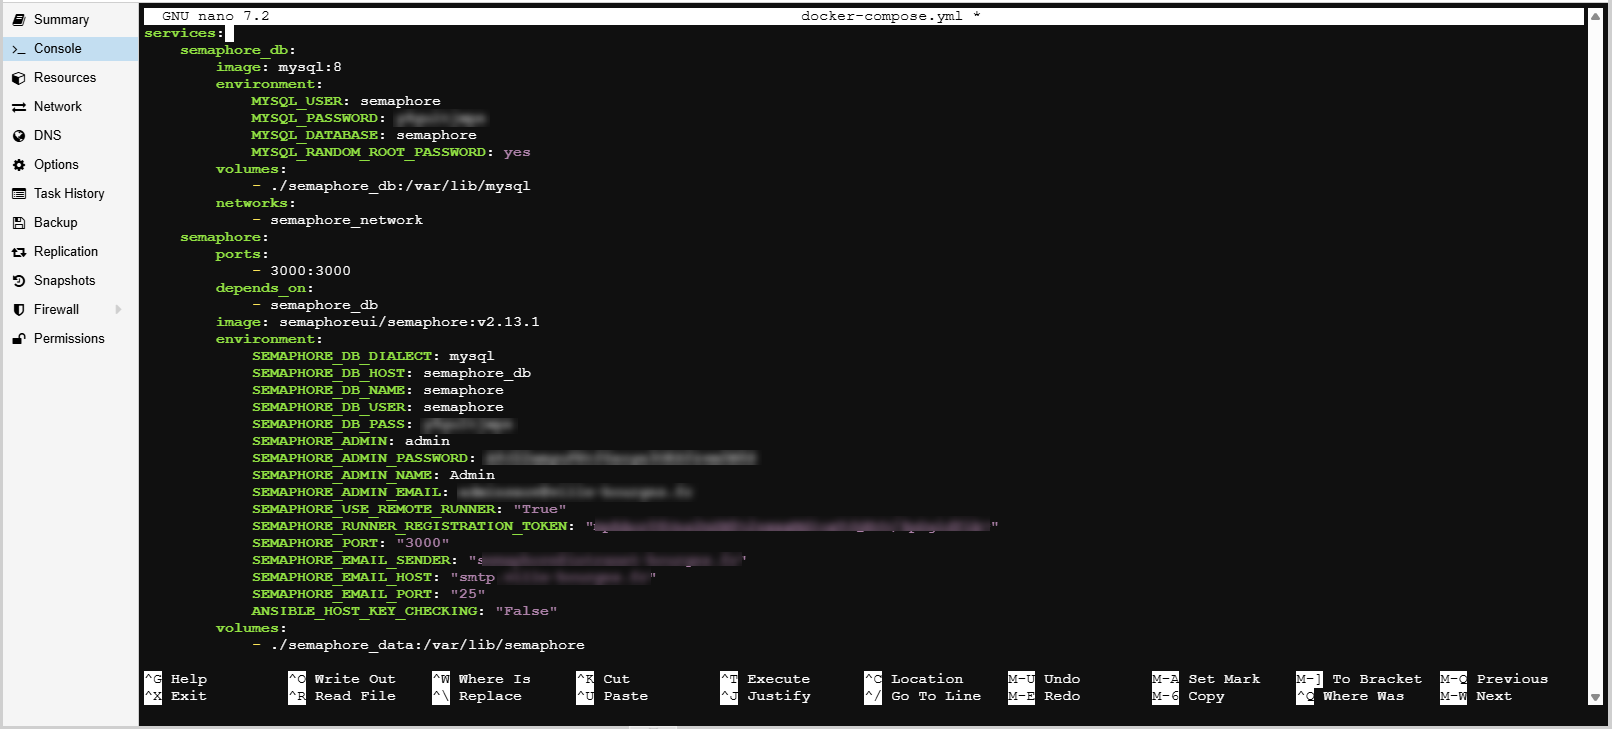Click the Network arrows icon
1612x729 pixels.
(x=18, y=107)
